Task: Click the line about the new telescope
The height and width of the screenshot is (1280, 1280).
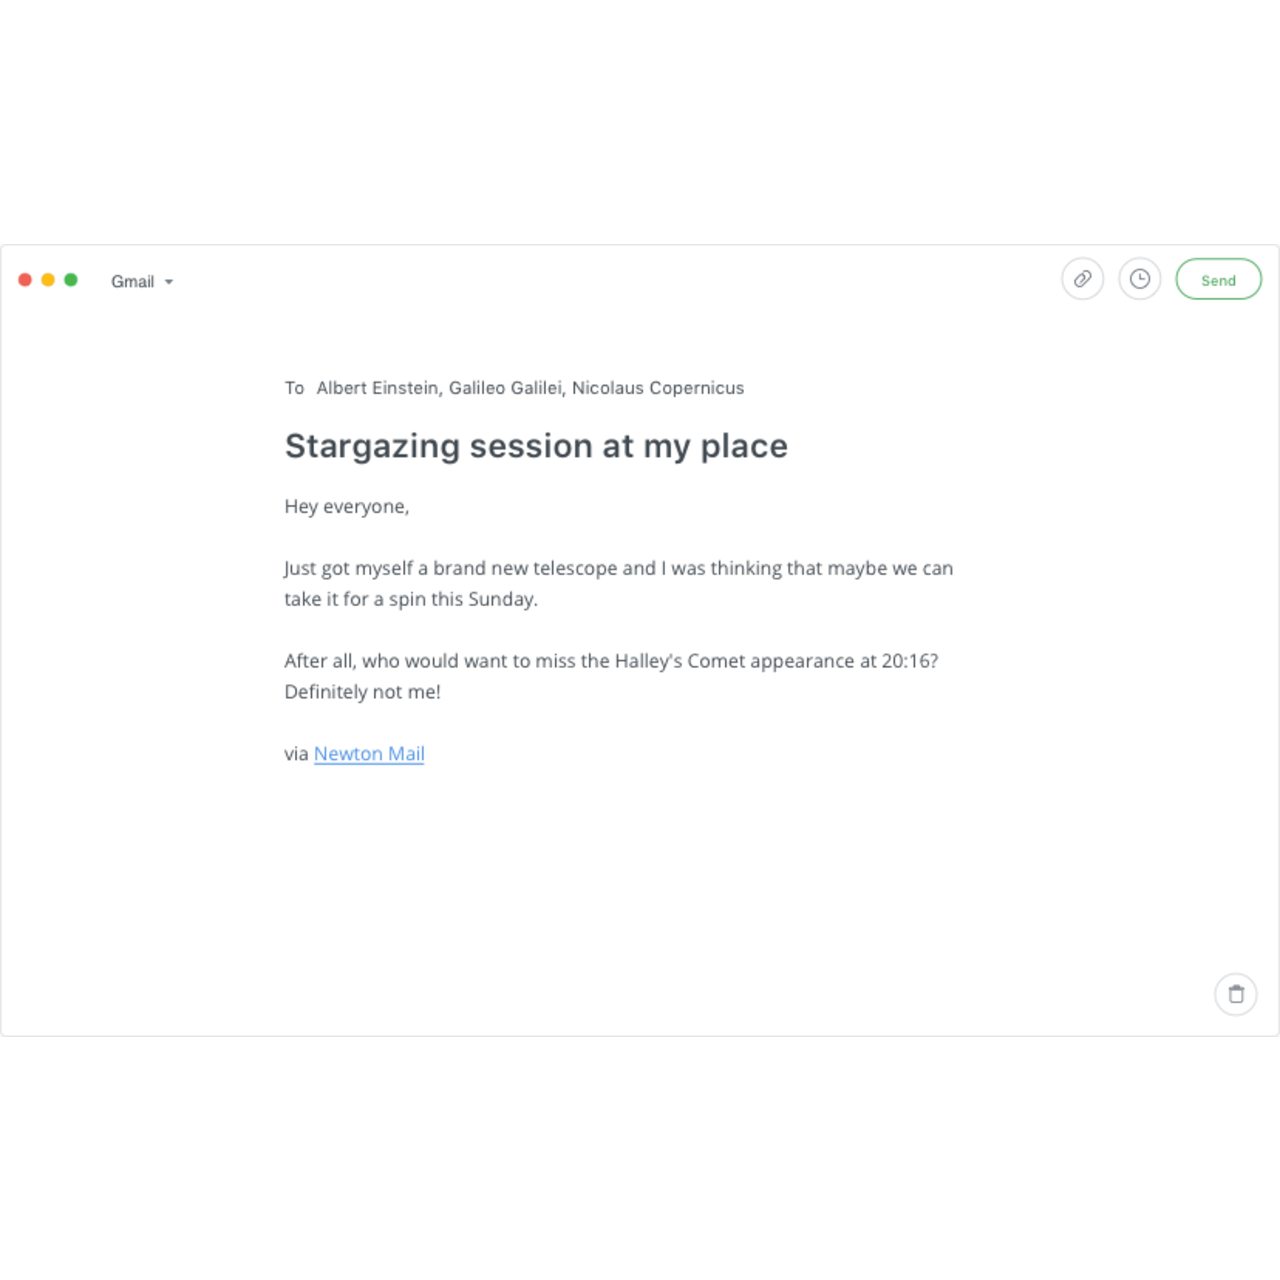Action: 618,569
